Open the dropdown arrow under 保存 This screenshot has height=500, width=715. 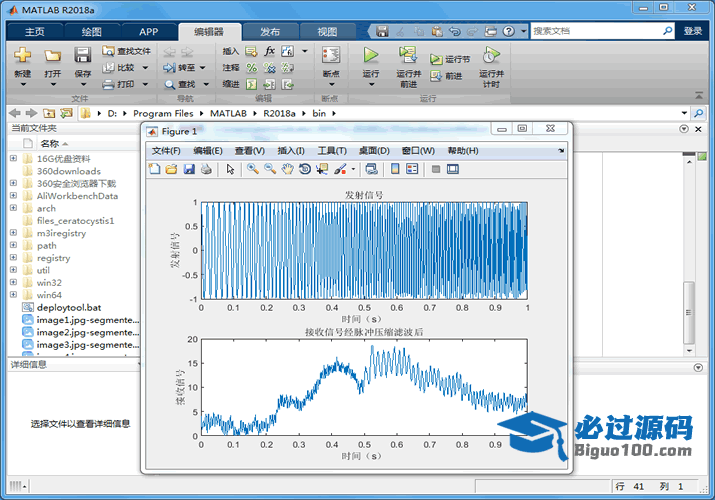point(83,85)
